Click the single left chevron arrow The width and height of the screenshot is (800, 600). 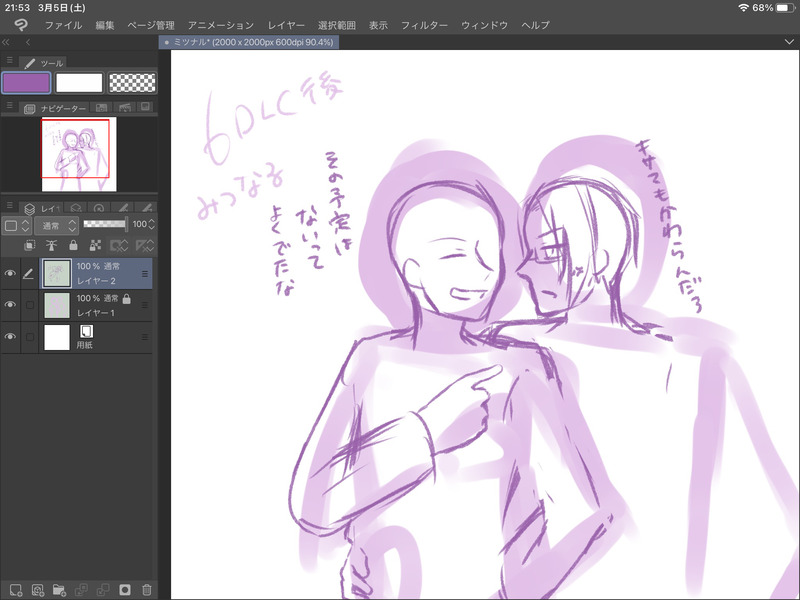click(x=28, y=42)
